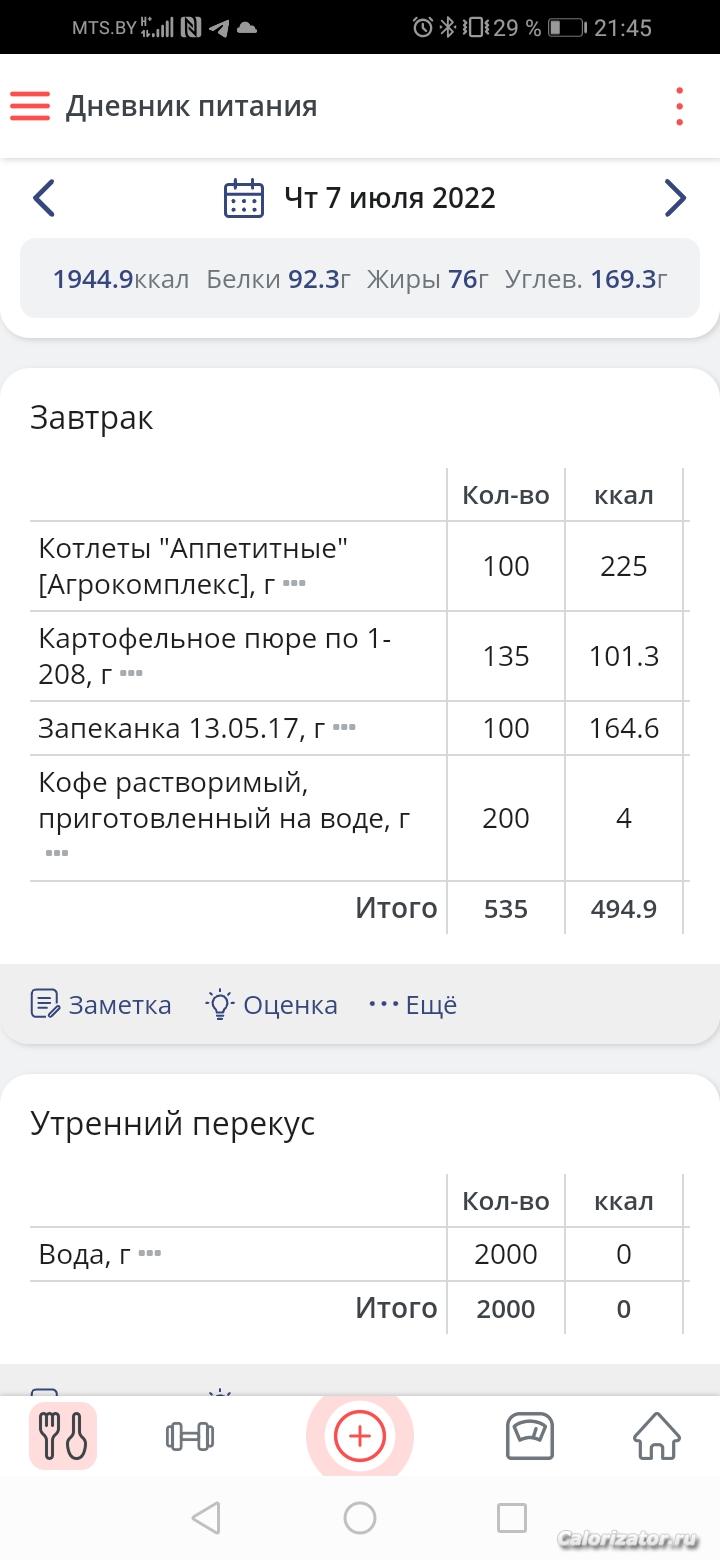Open Оценка for breakfast
Screen dimensions: 720x1560
coord(272,1004)
